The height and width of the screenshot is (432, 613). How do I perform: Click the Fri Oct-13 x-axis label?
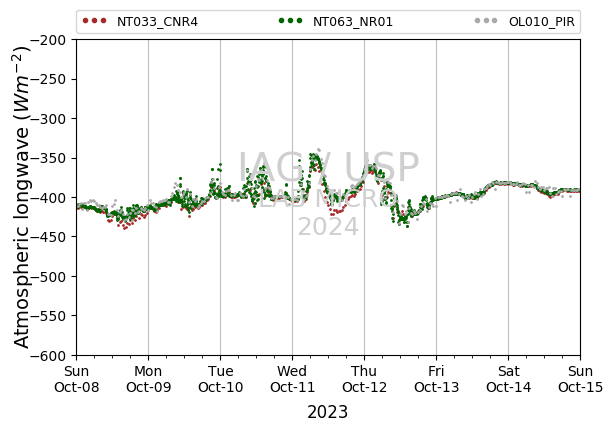436,379
